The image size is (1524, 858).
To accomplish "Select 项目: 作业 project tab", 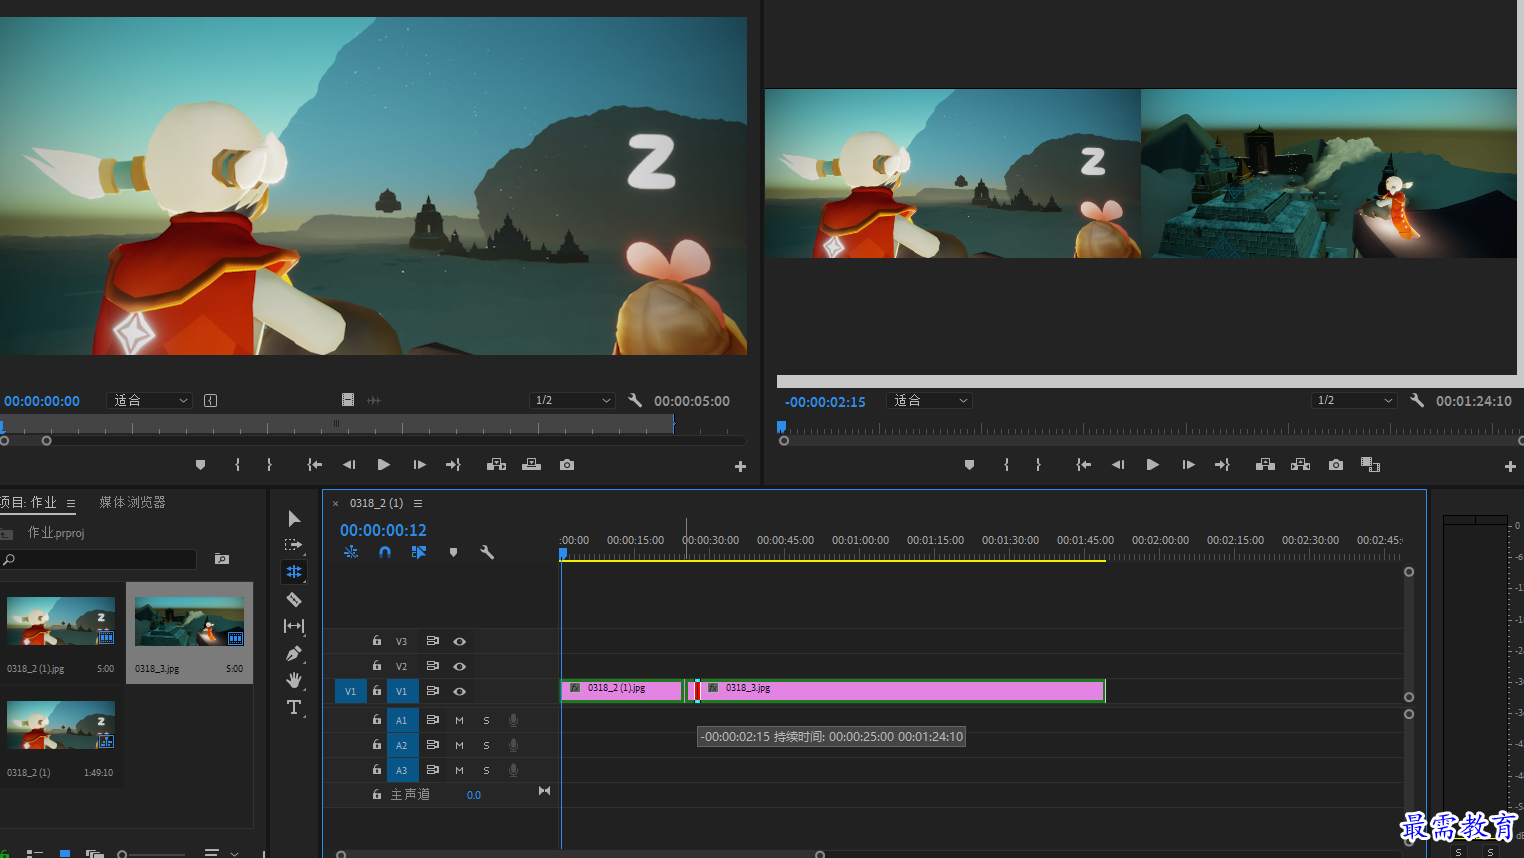I will [x=29, y=502].
